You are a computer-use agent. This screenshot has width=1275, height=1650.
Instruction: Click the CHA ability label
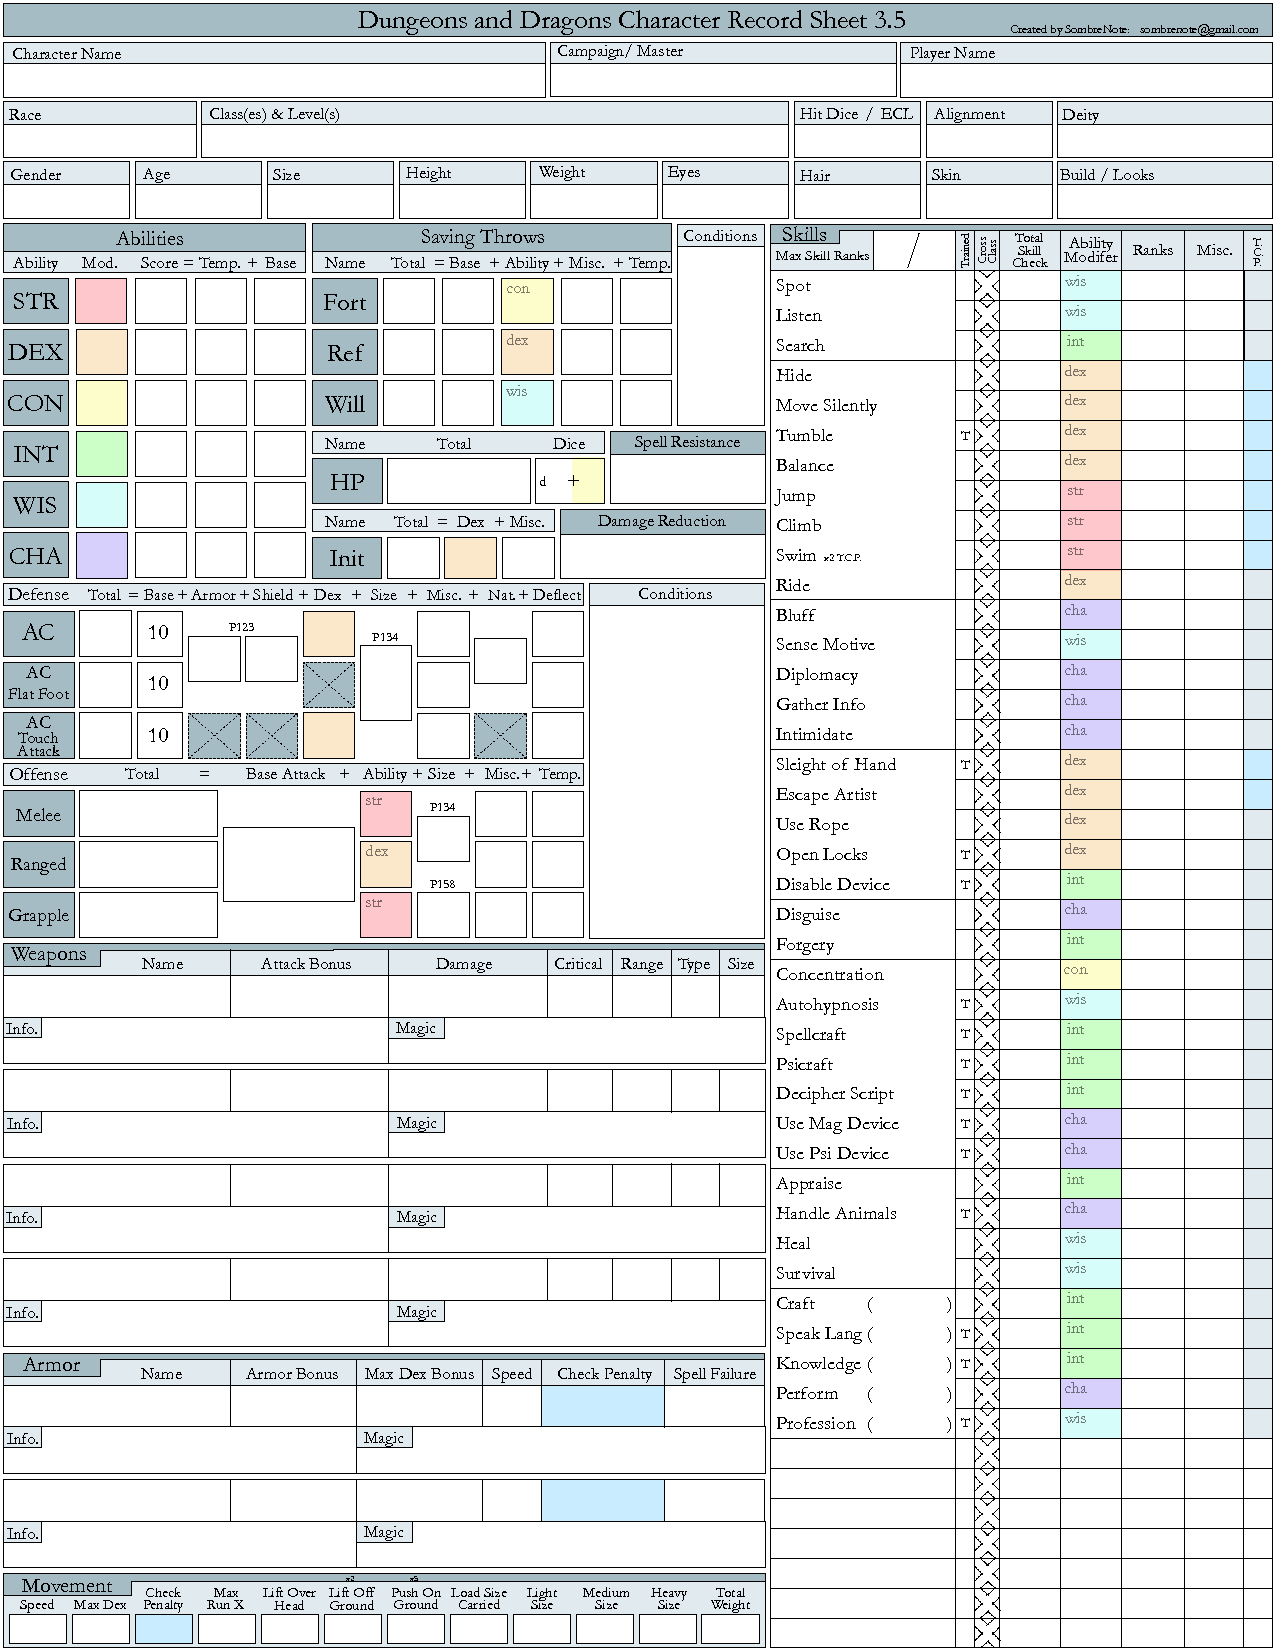tap(36, 556)
